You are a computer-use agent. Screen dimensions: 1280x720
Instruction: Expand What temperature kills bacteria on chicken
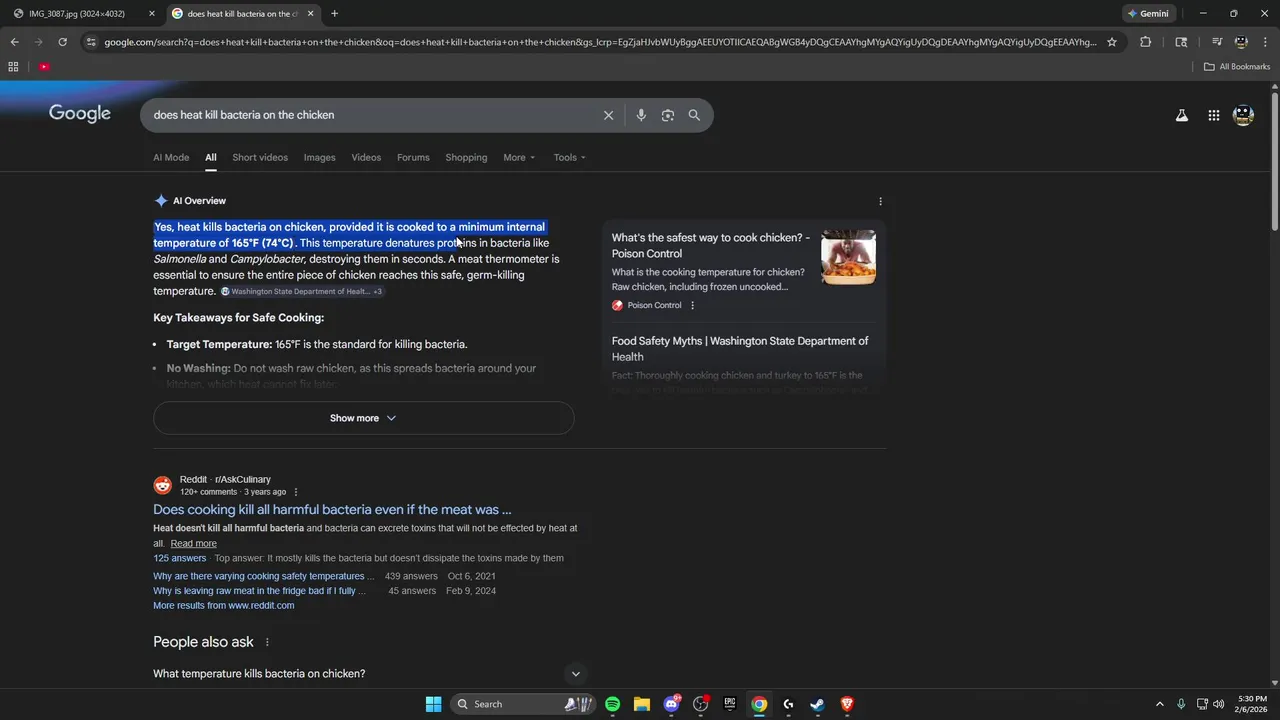coord(368,674)
